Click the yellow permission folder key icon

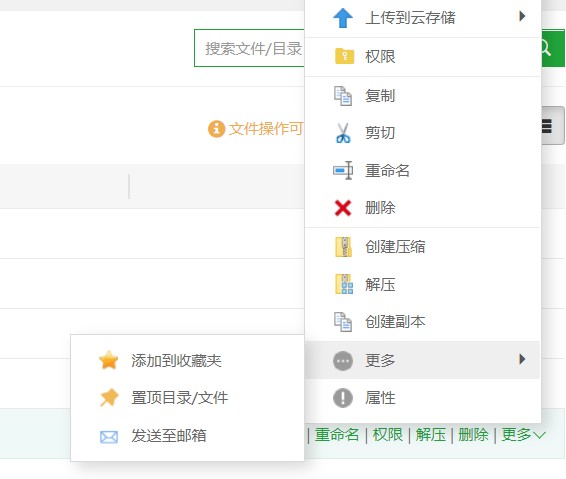click(344, 56)
